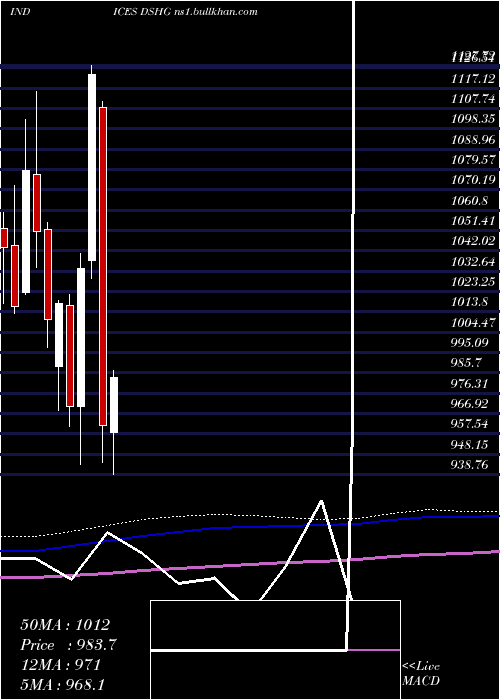The image size is (500, 700).
Task: Click the 1117.12 price level label
Action: (473, 79)
